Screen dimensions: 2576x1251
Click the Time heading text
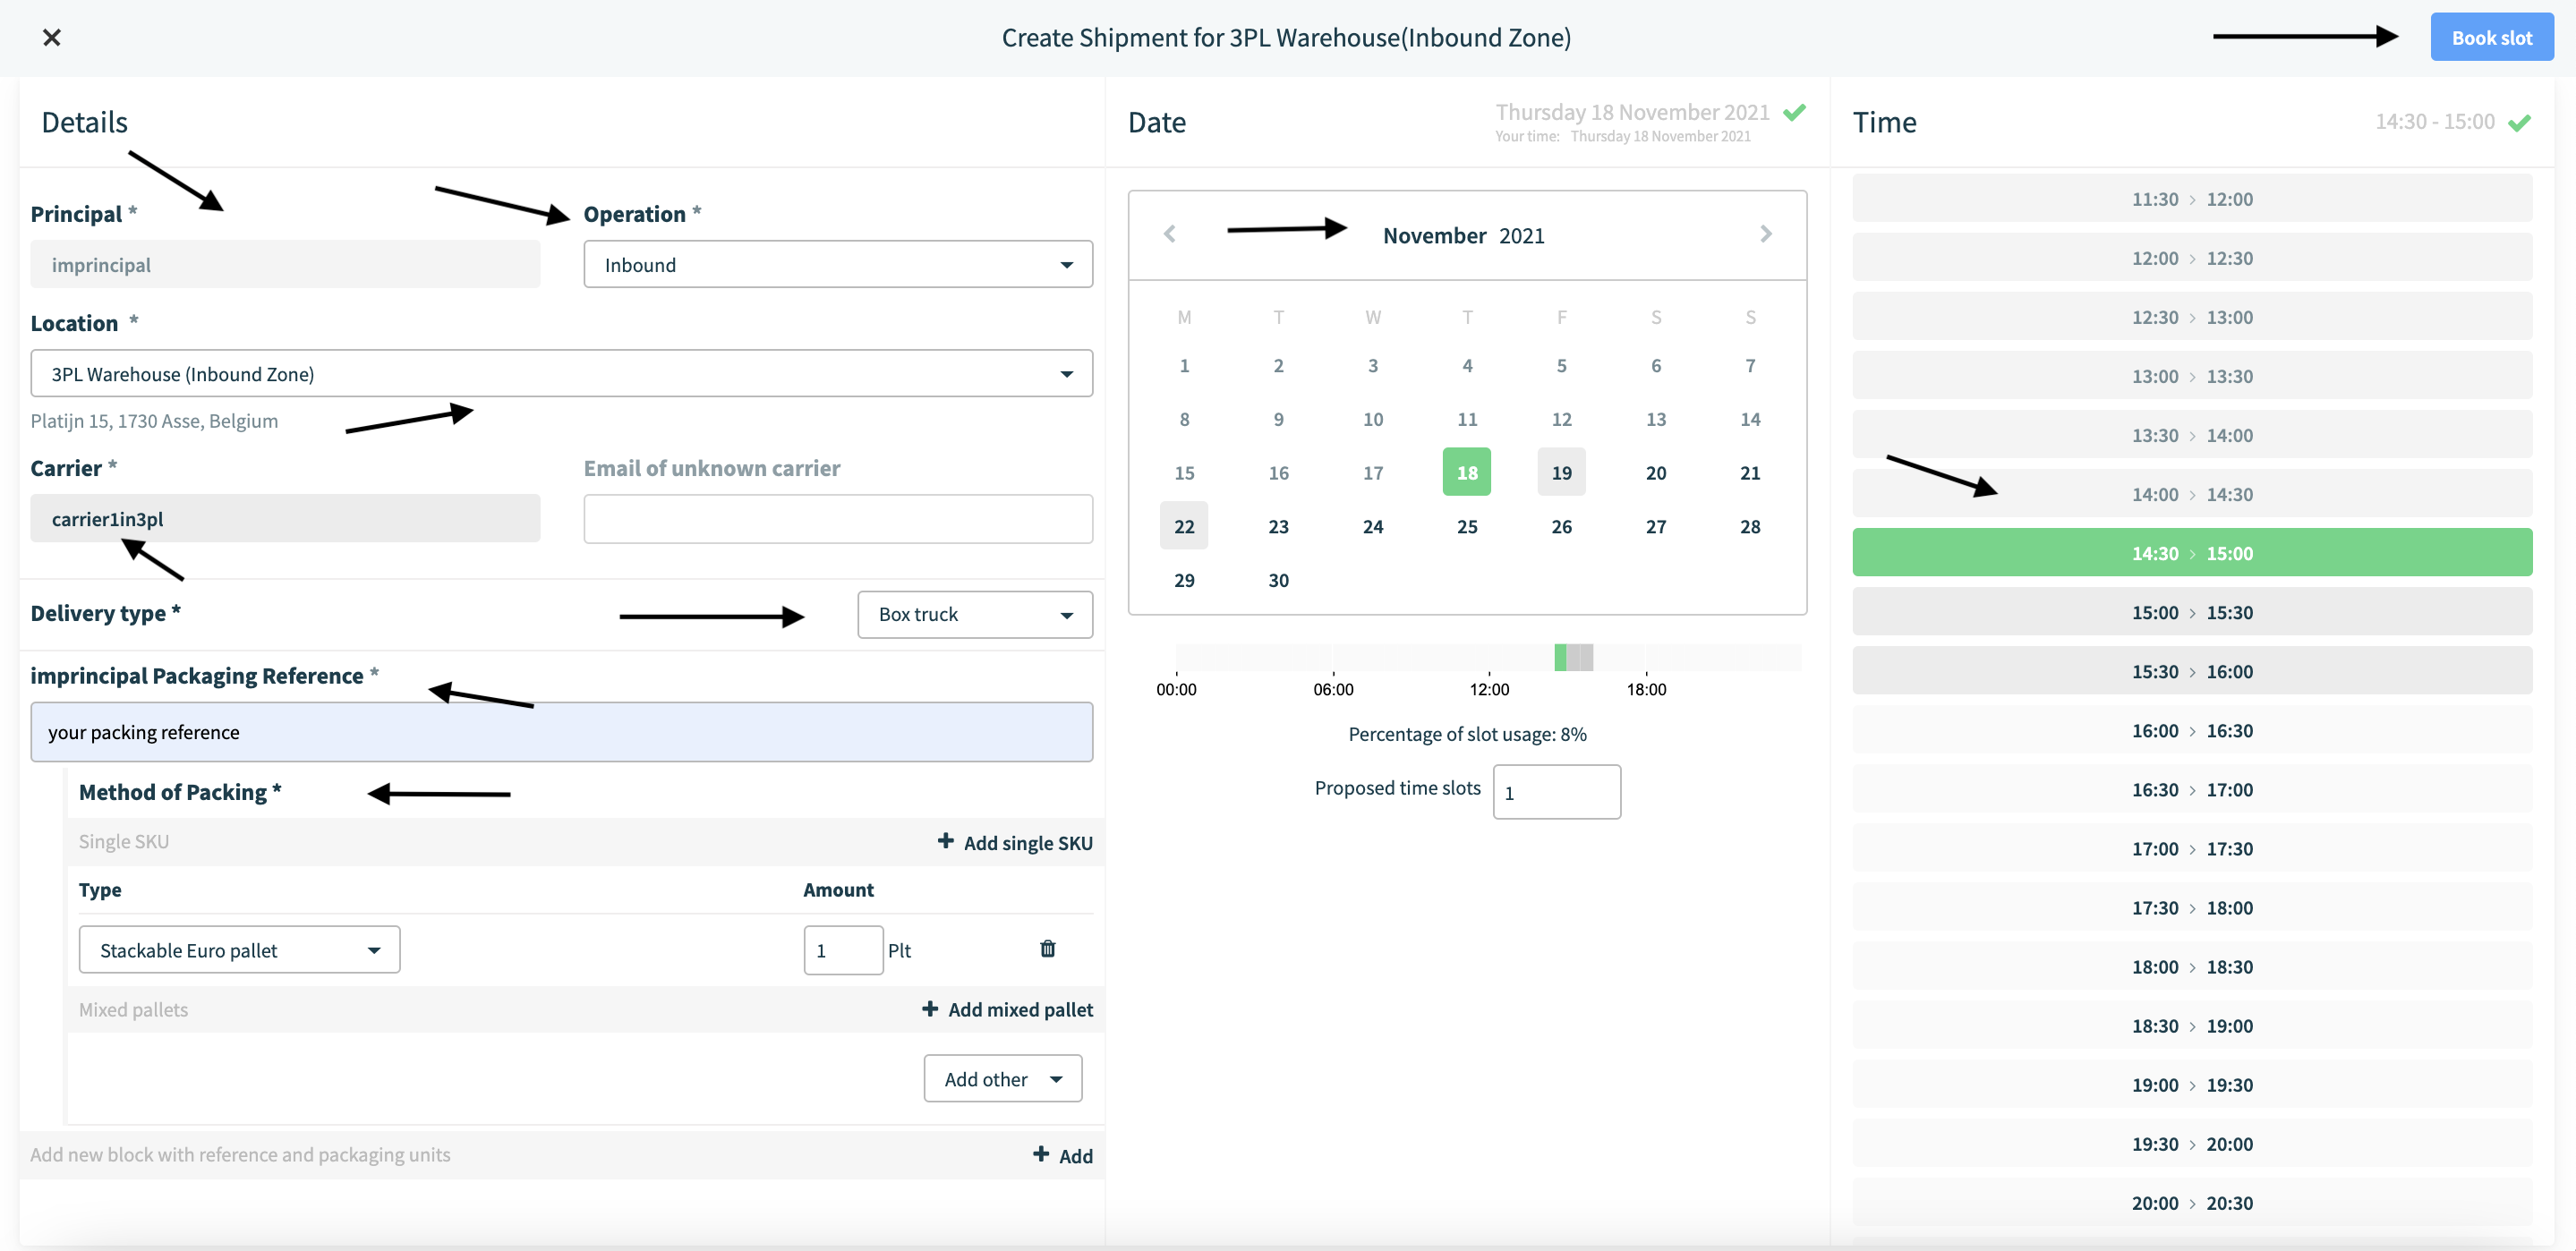click(1884, 122)
